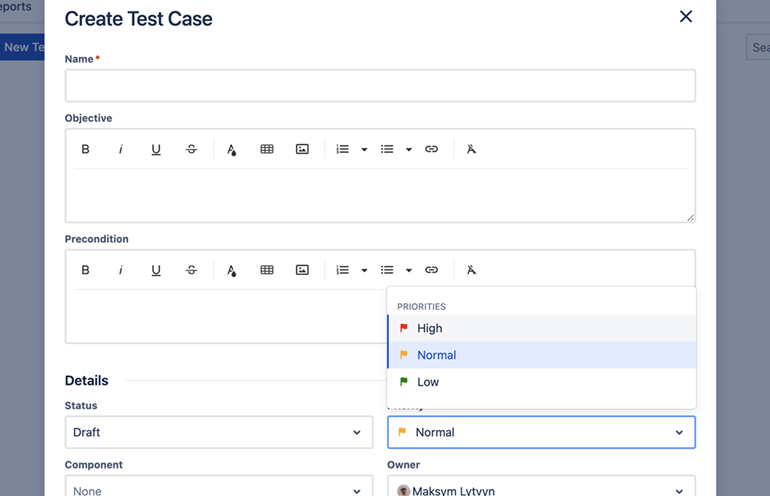770x496 pixels.
Task: Open numbered list options in Precondition editor
Action: pos(364,270)
